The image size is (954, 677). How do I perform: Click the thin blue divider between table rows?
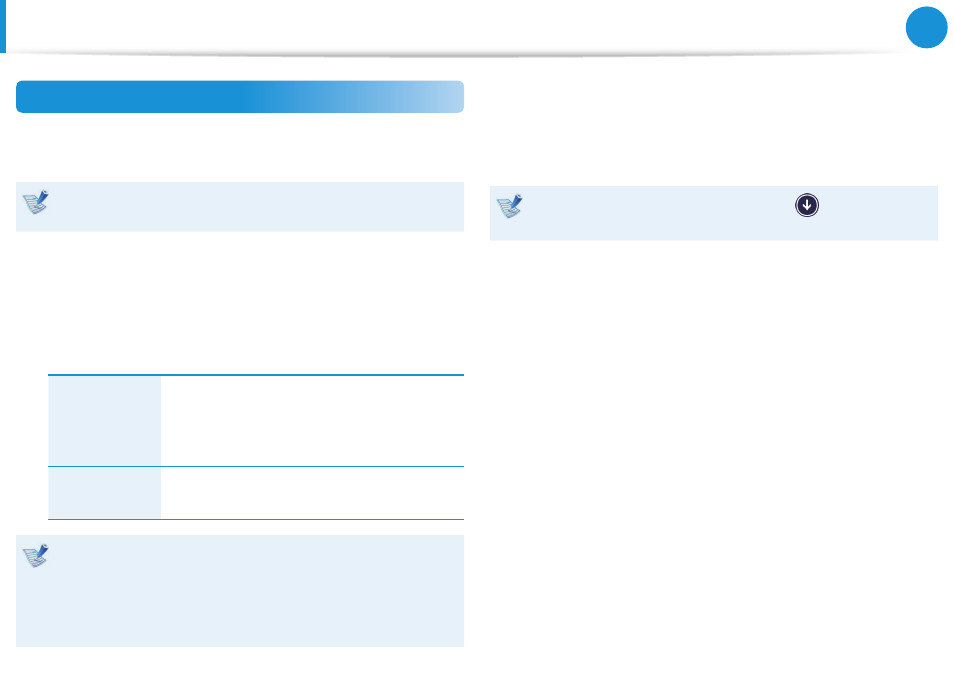[256, 467]
